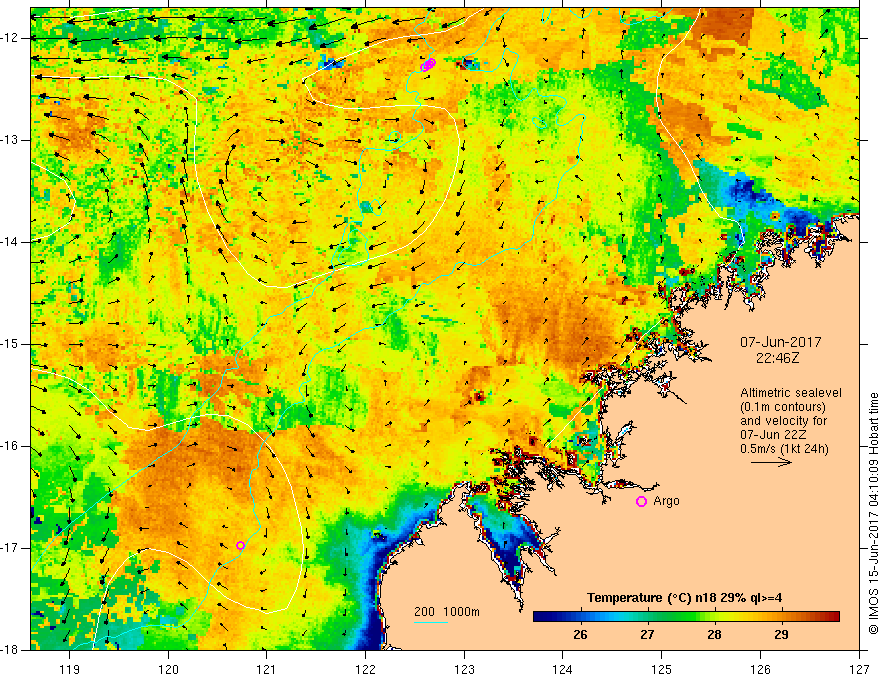880x680 pixels.
Task: Click the temperature color bar
Action: (686, 617)
